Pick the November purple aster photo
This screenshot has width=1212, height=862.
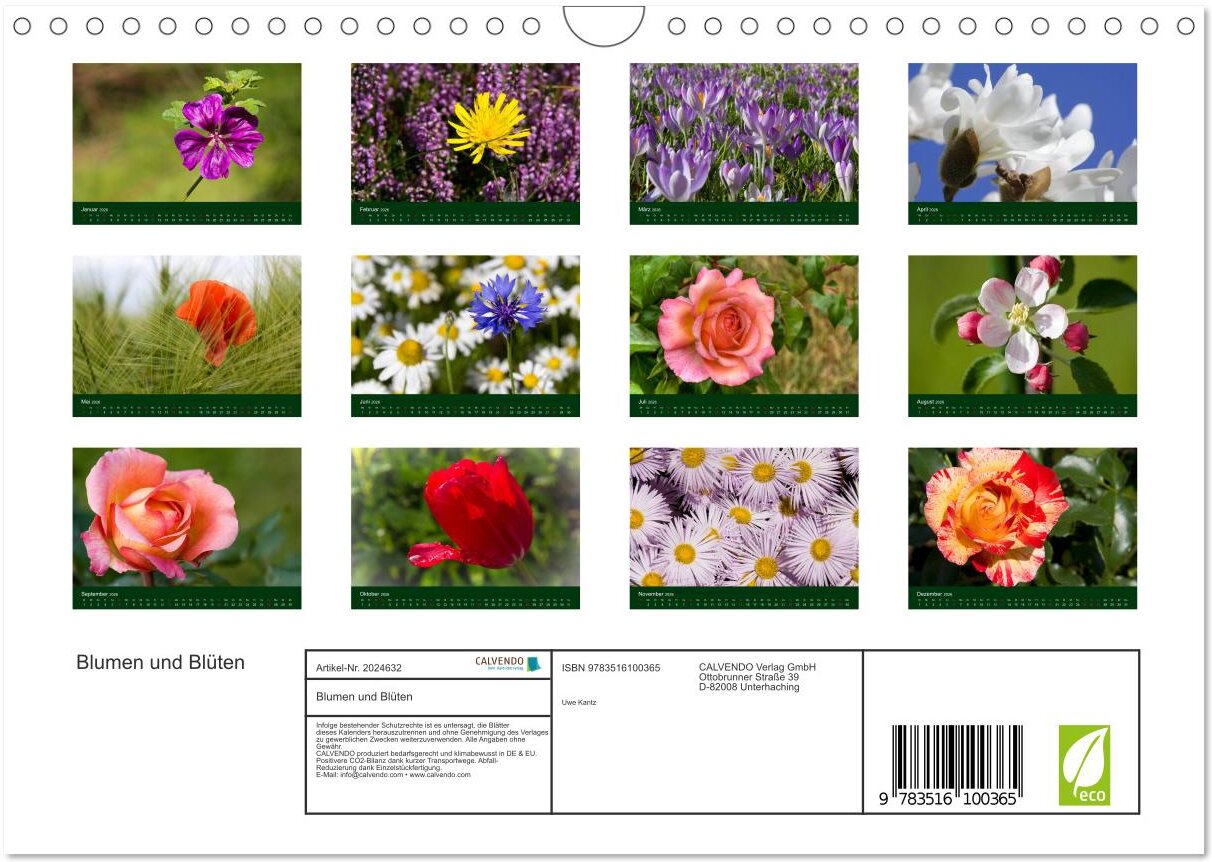click(743, 517)
